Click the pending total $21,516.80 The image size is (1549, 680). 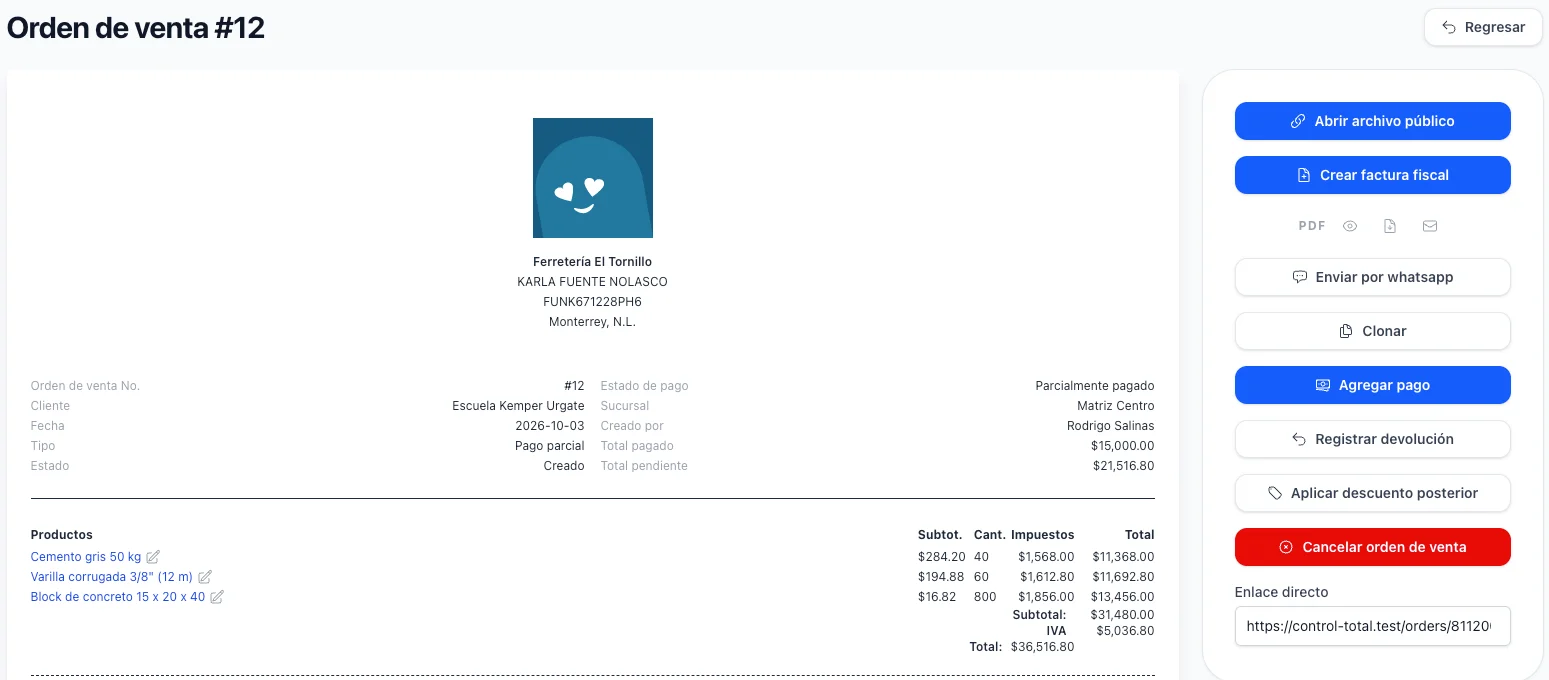click(1124, 466)
